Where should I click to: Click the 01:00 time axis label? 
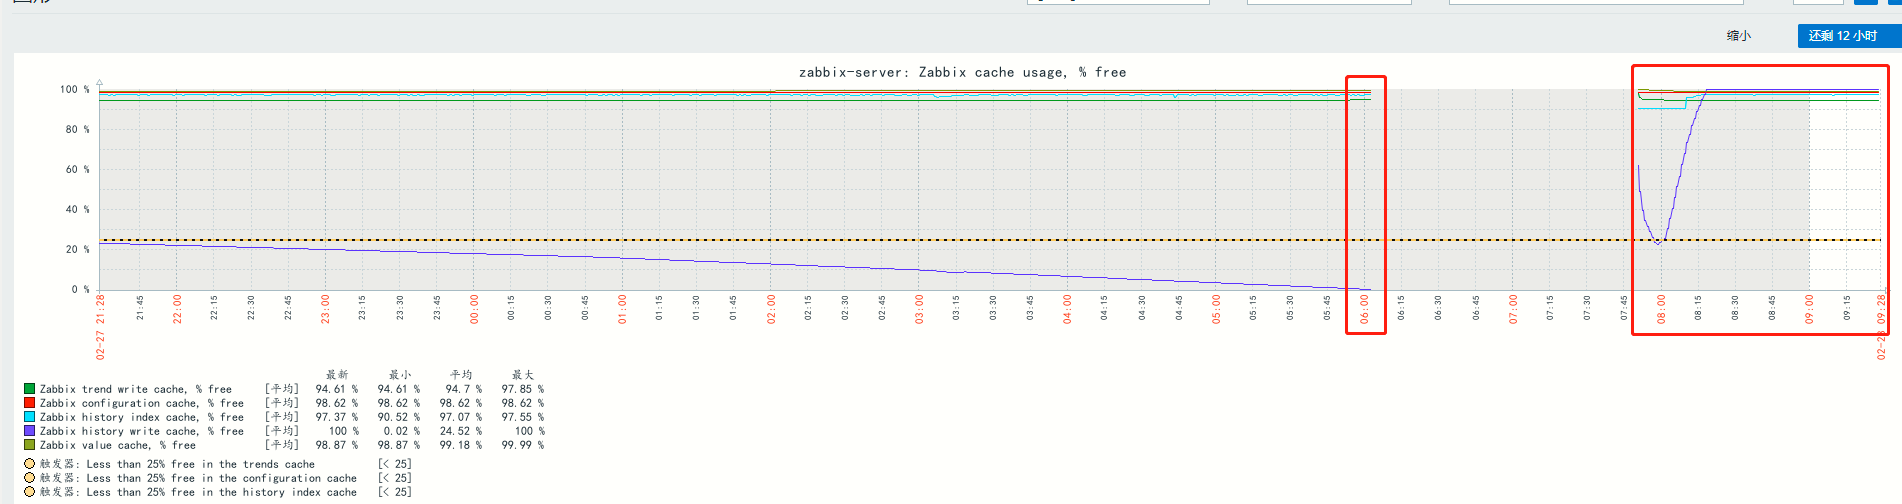[x=622, y=309]
